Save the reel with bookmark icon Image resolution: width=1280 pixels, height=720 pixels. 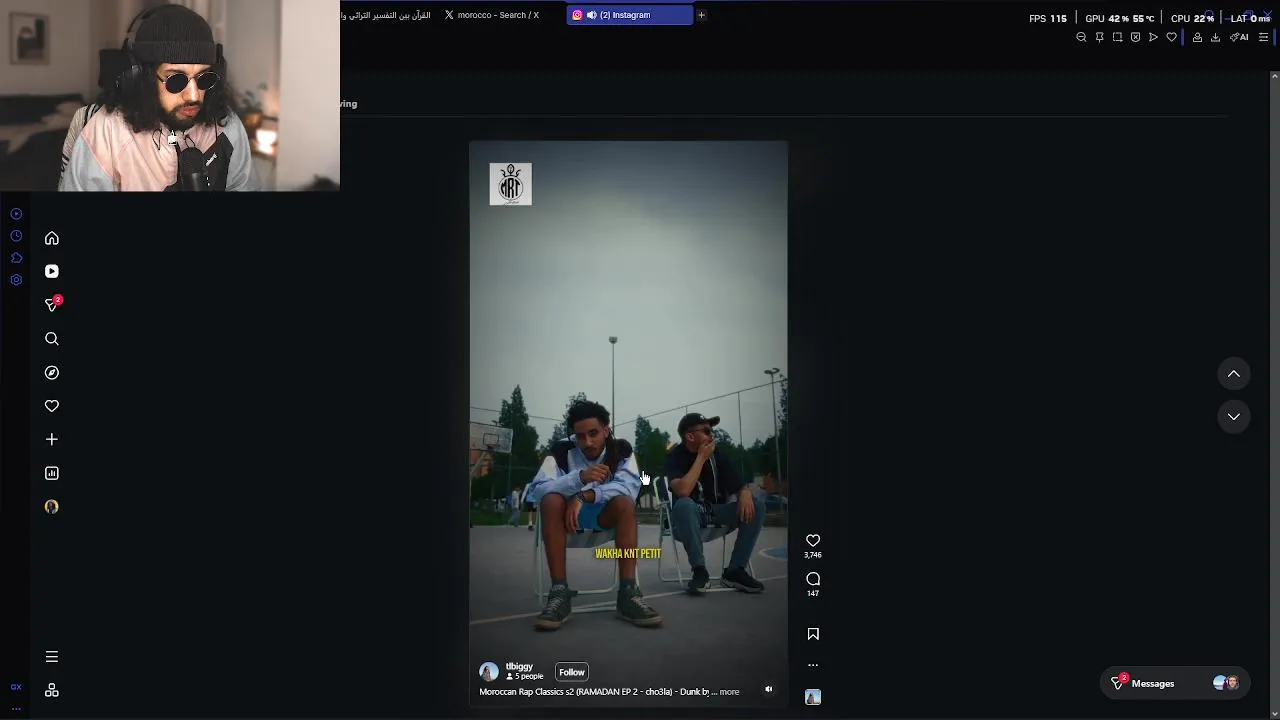pyautogui.click(x=813, y=633)
